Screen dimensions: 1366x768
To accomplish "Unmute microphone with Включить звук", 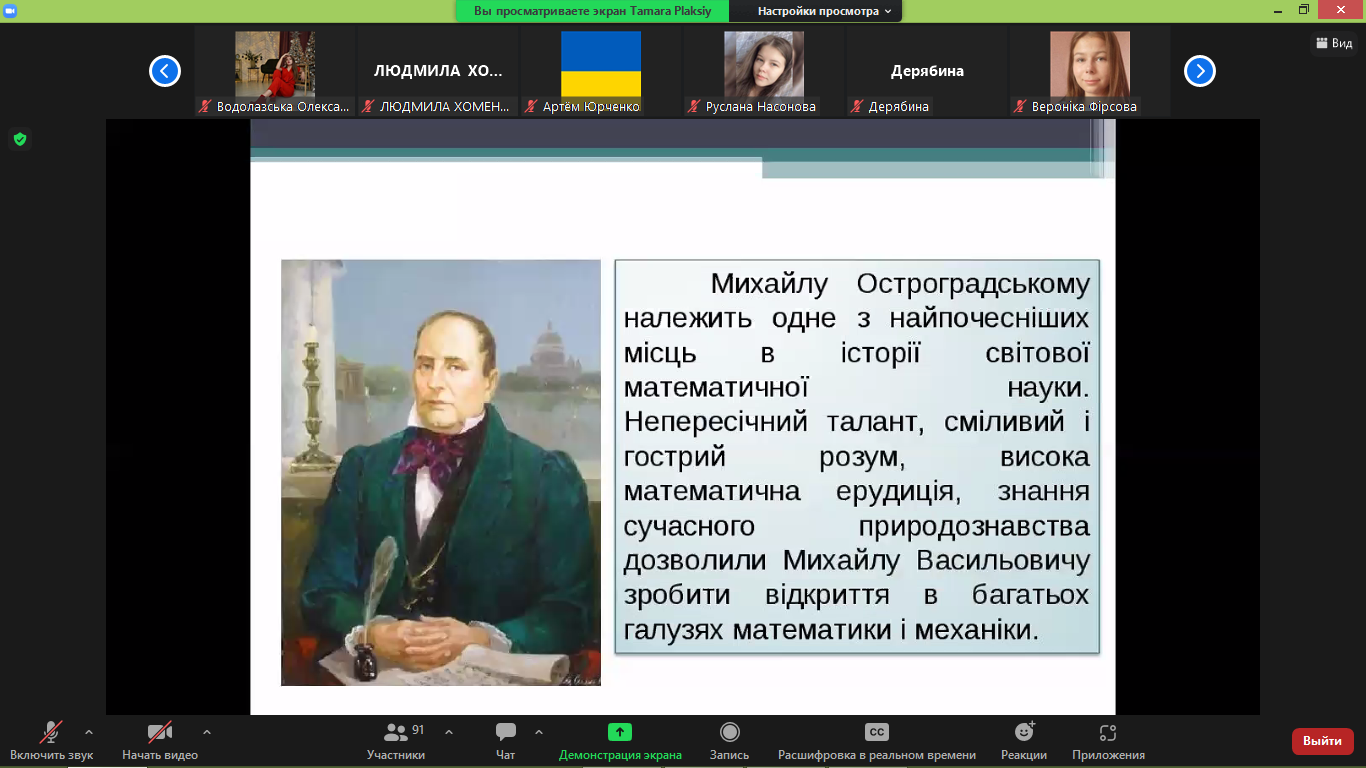I will coord(52,741).
